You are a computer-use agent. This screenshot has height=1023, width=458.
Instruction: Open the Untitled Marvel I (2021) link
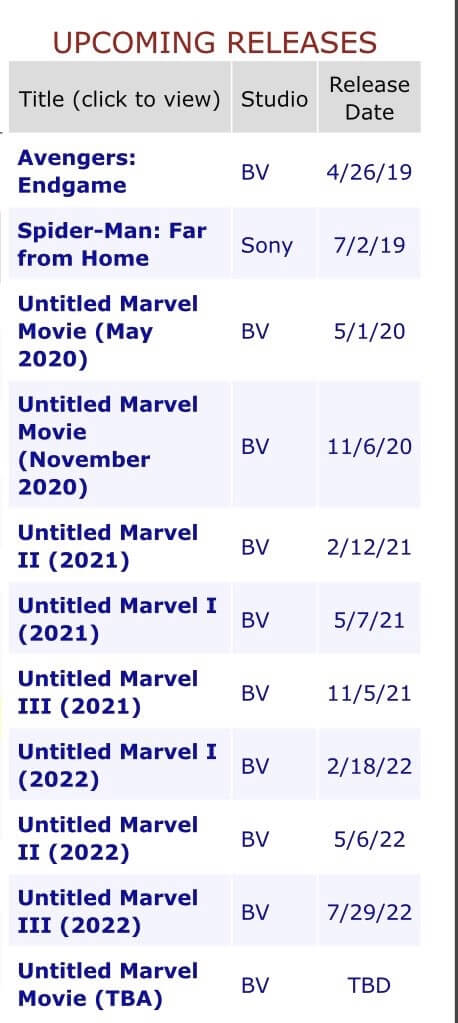point(117,620)
